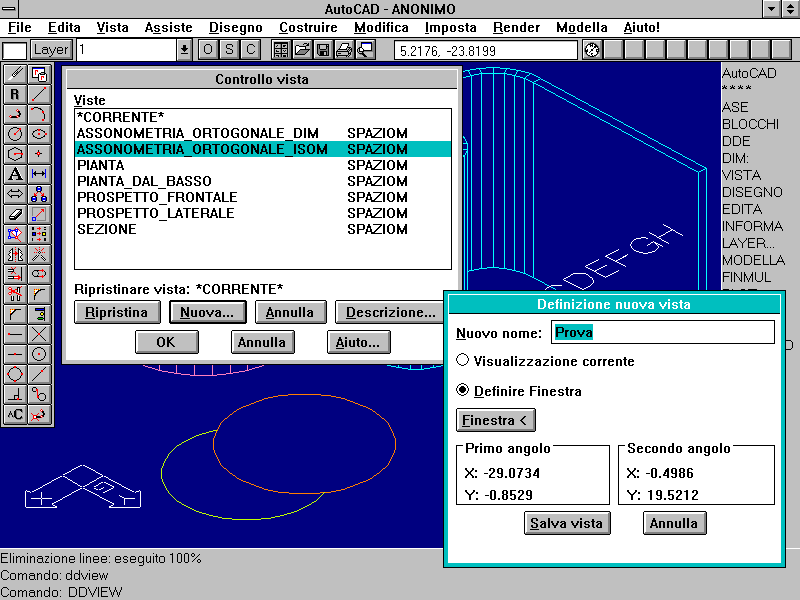Select the Point tool in toolbox

[x=39, y=154]
